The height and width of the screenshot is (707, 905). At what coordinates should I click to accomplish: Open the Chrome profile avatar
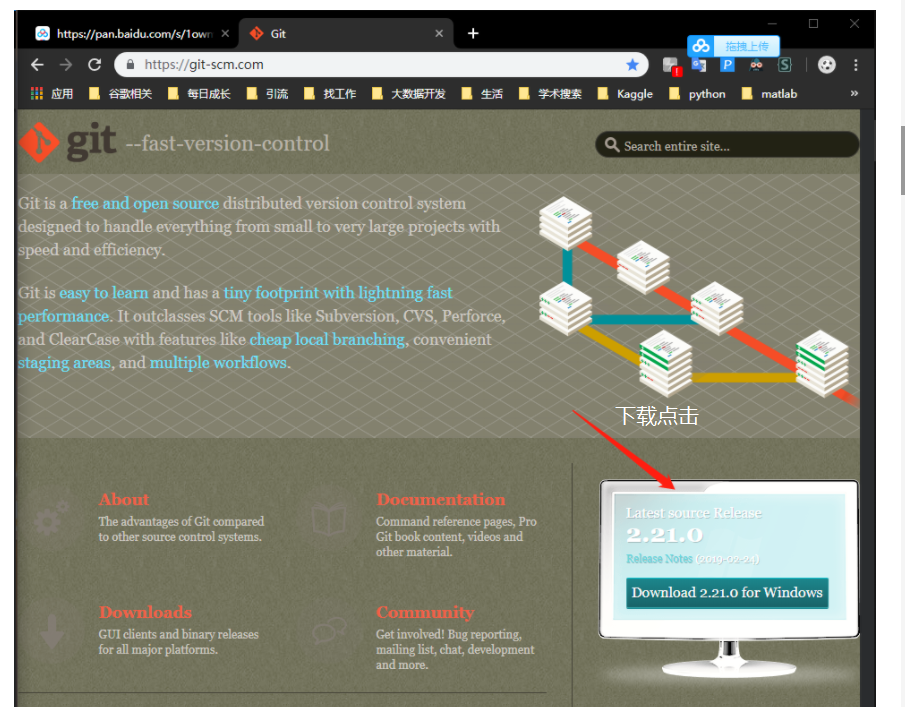point(827,65)
